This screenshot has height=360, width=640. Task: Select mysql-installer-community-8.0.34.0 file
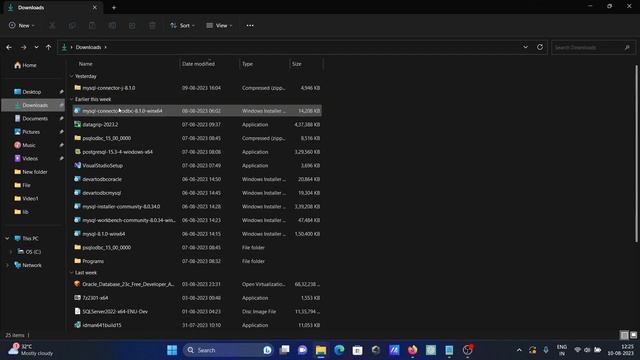click(x=197, y=207)
